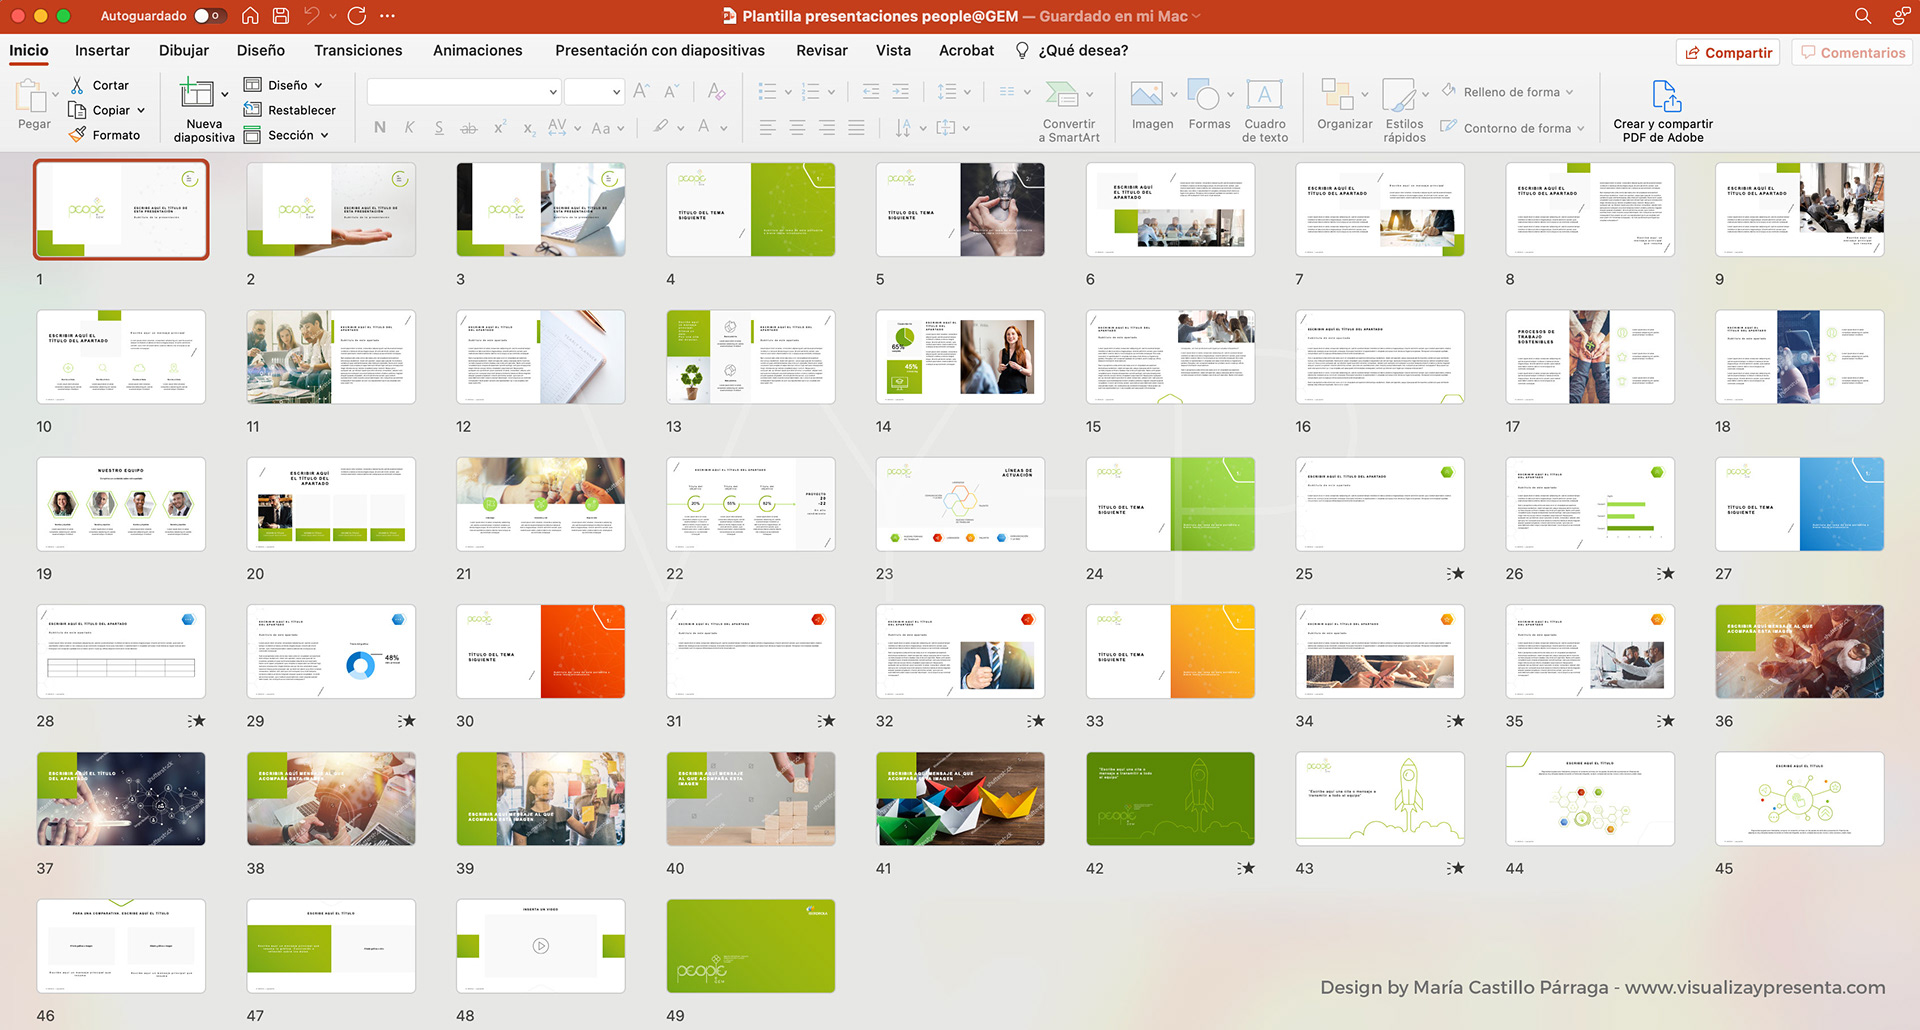
Task: Open the Acrobat tab
Action: [x=966, y=50]
